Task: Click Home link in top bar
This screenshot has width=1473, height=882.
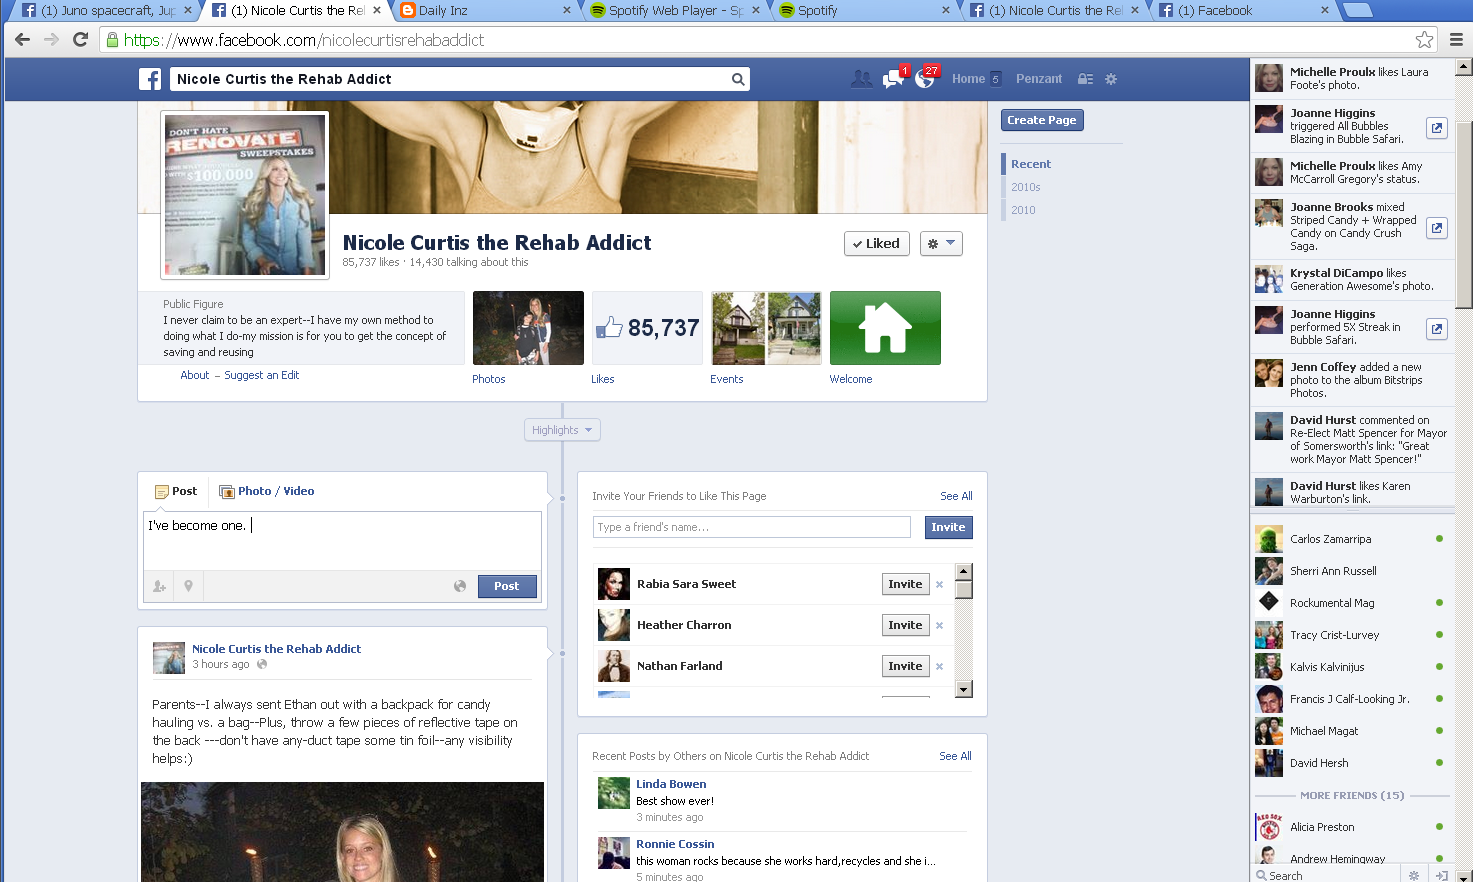Action: (968, 79)
